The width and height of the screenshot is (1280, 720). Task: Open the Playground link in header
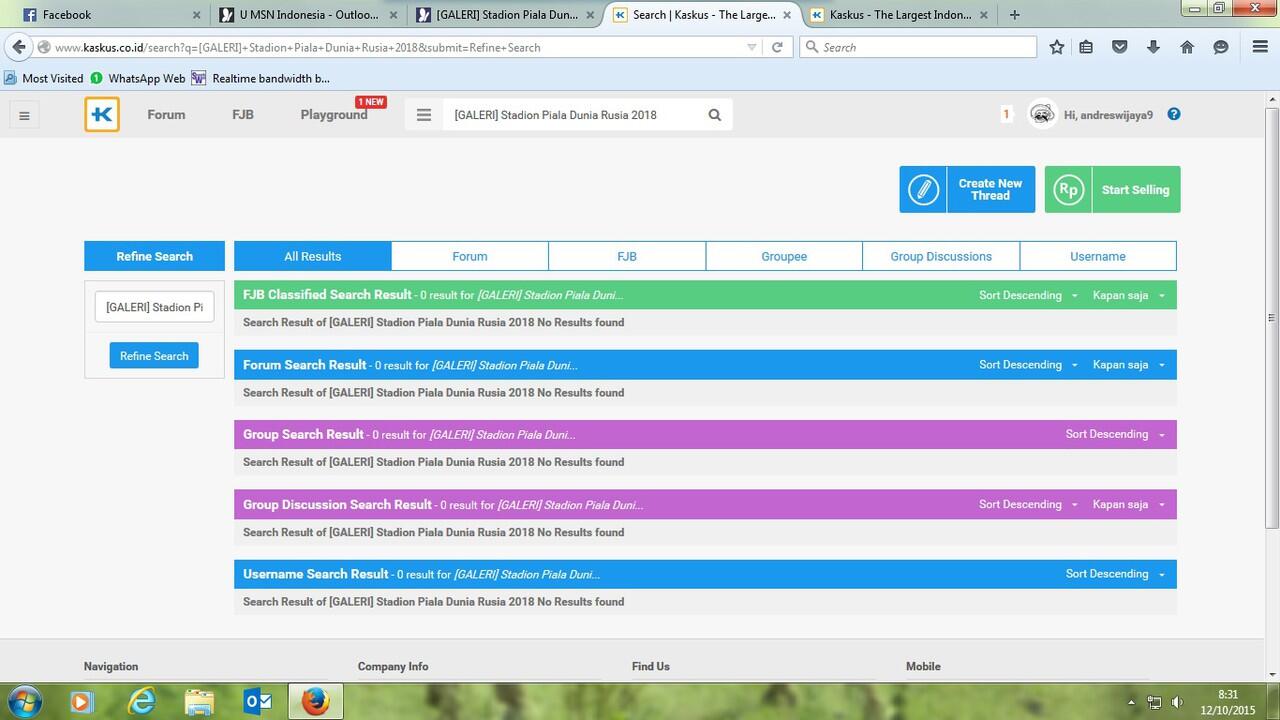(x=334, y=115)
